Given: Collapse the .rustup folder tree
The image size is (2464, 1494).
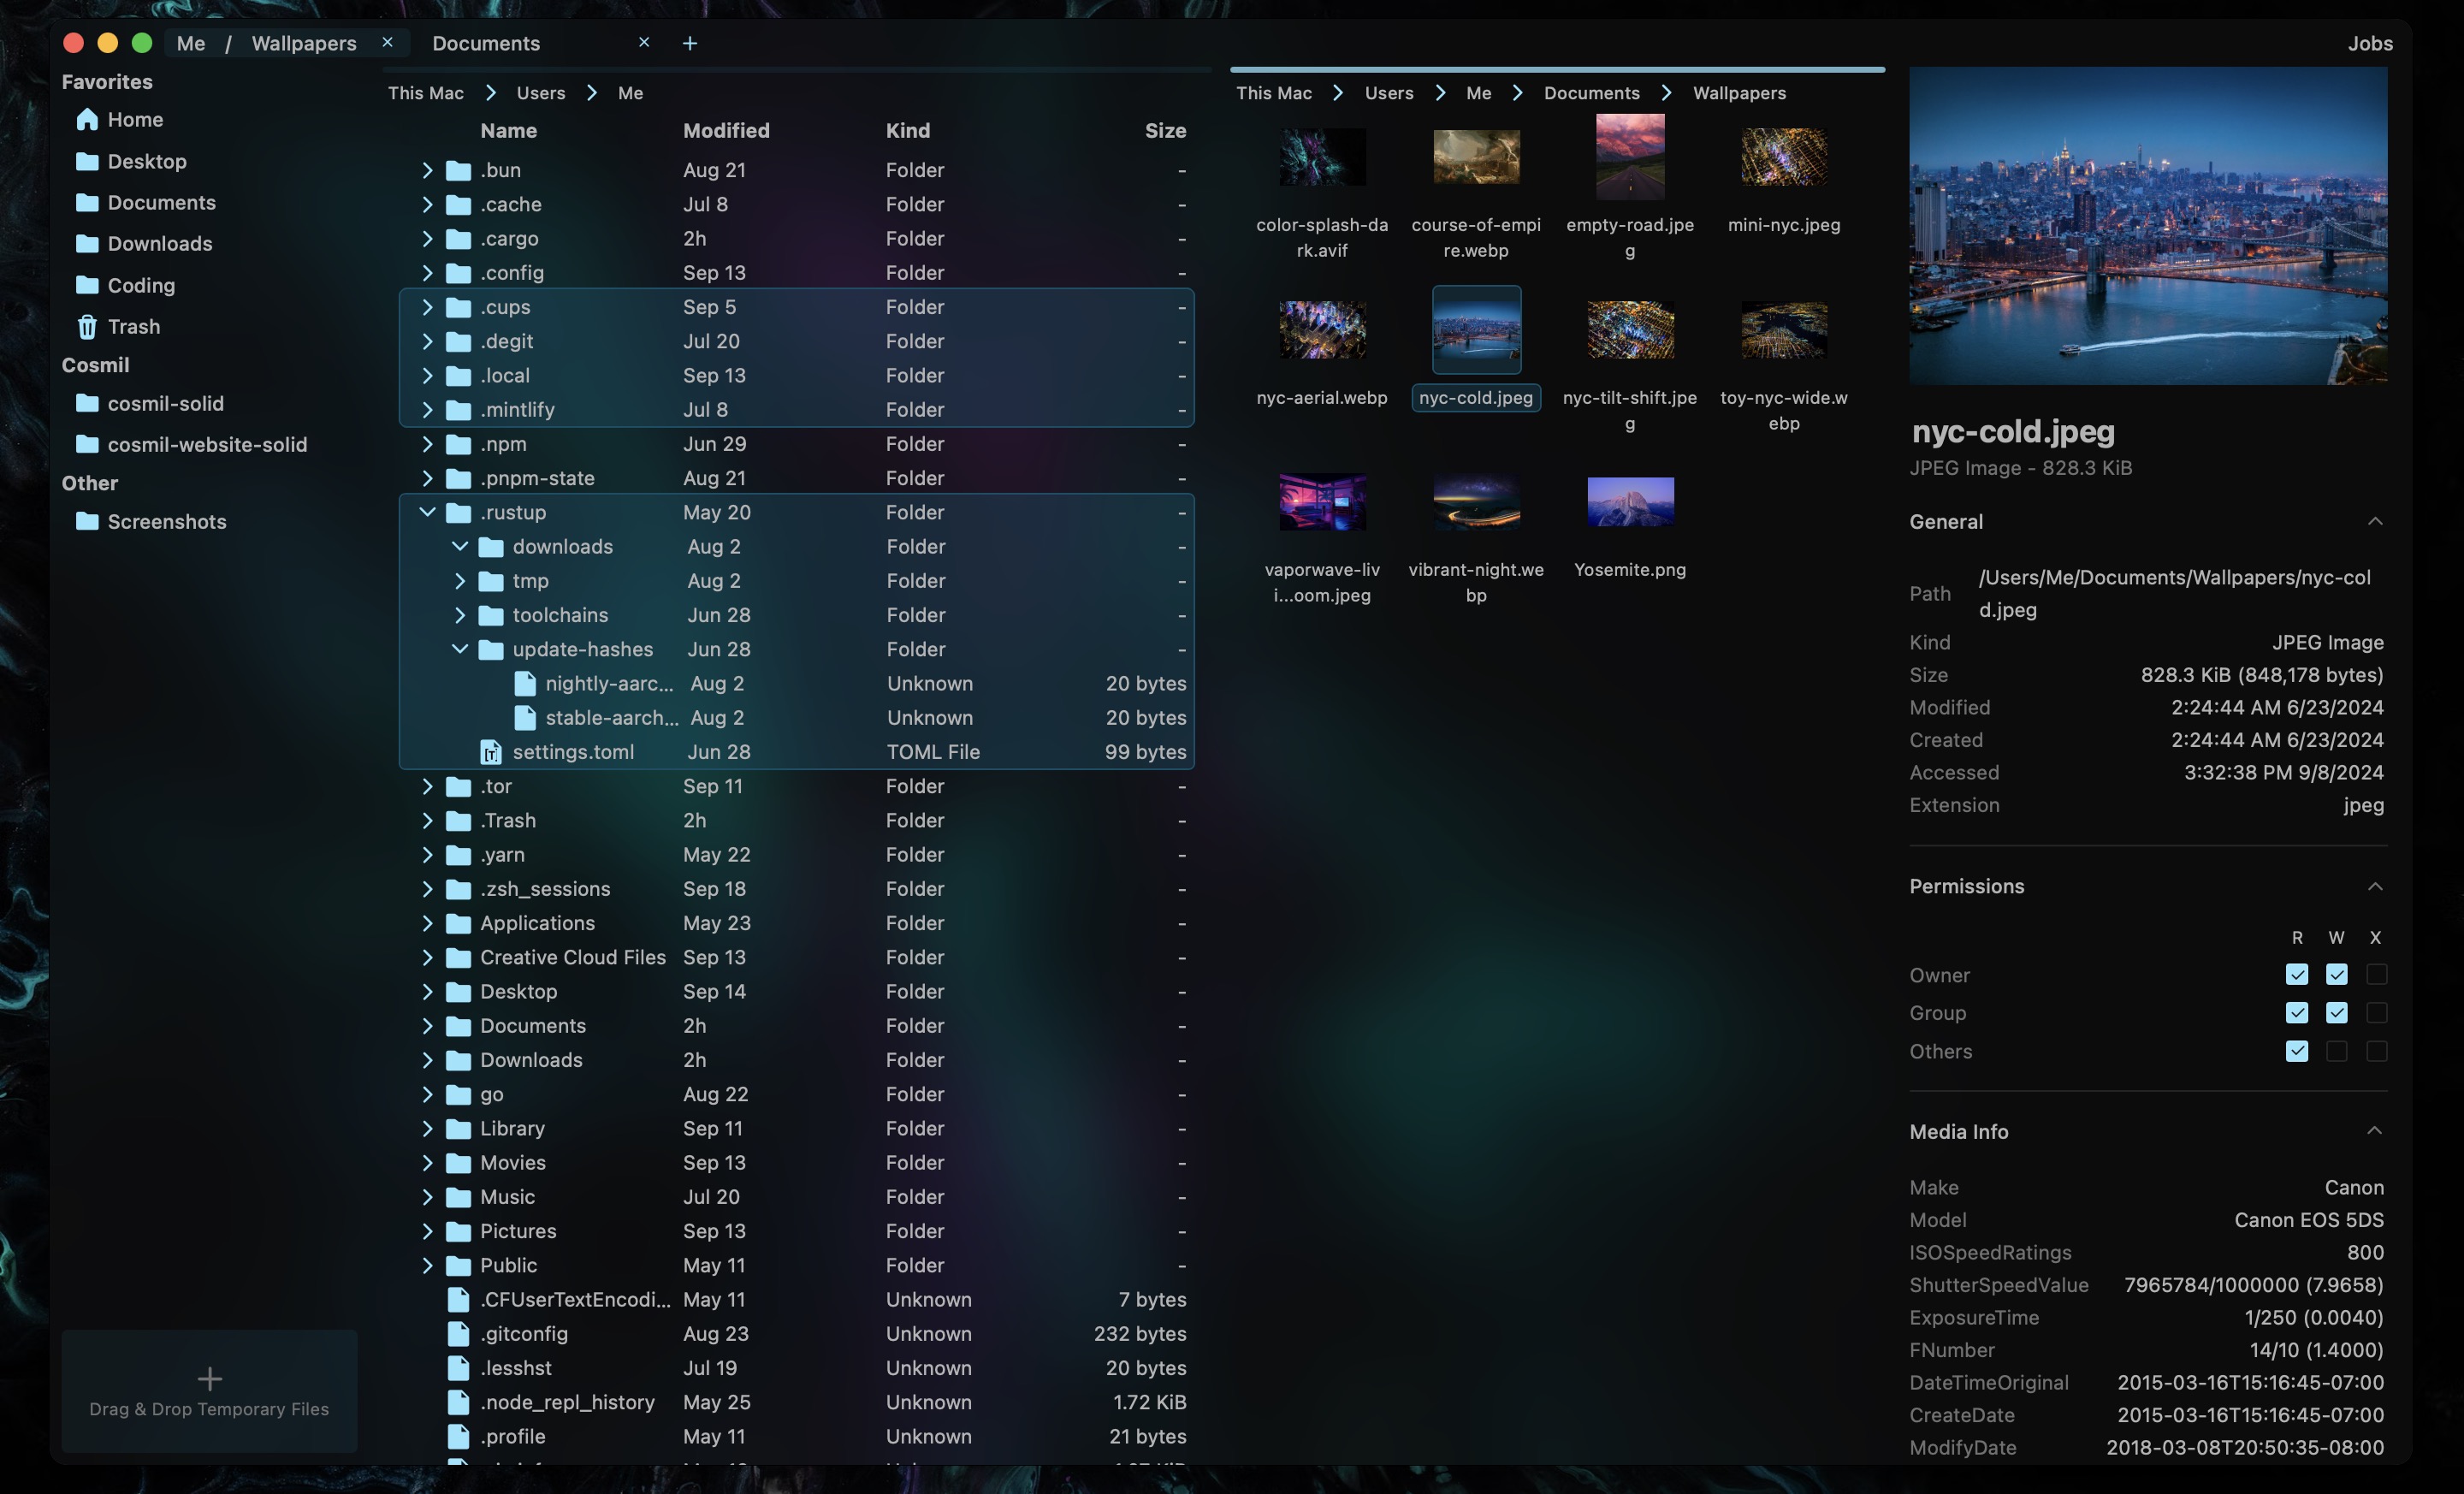Looking at the screenshot, I should pos(426,512).
